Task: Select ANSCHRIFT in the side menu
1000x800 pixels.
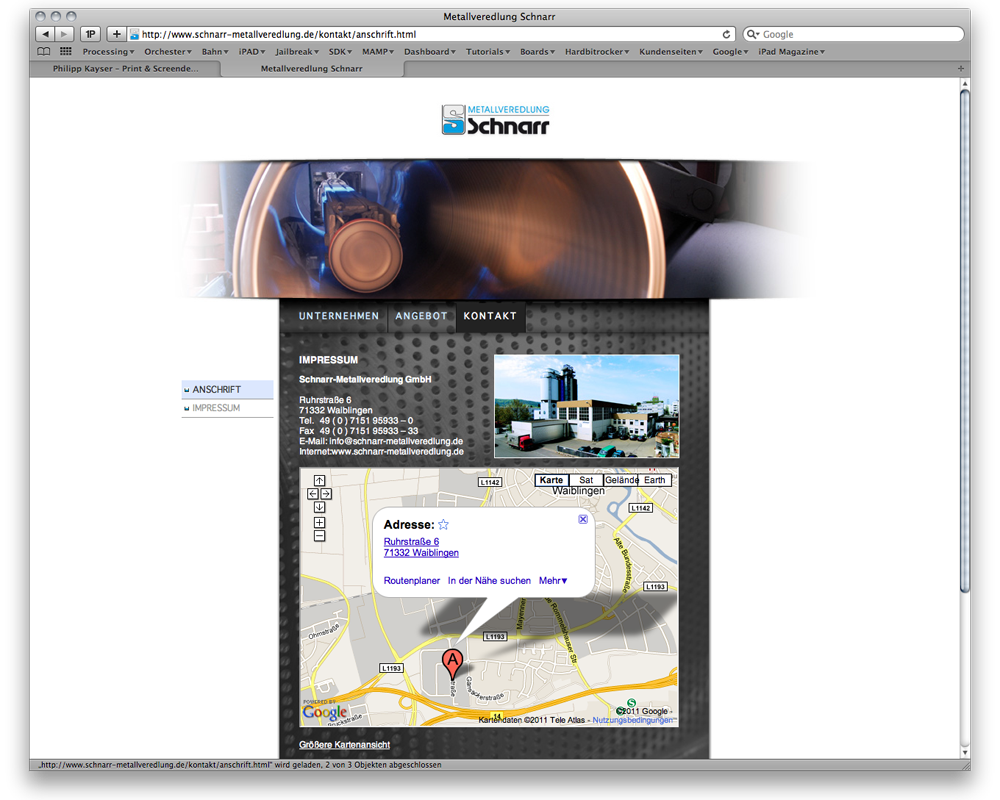Action: 228,389
